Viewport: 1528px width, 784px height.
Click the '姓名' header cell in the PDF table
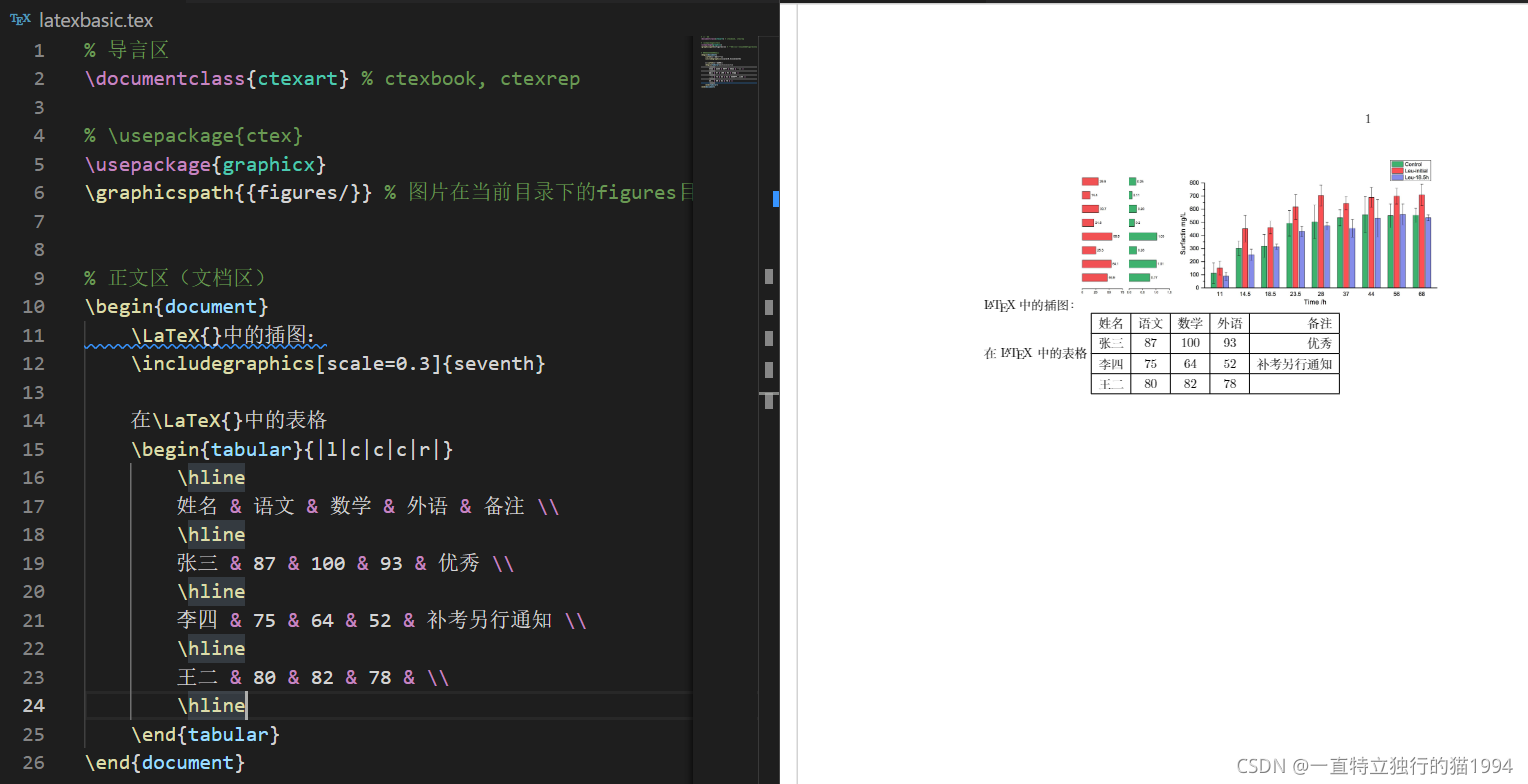click(x=1111, y=323)
